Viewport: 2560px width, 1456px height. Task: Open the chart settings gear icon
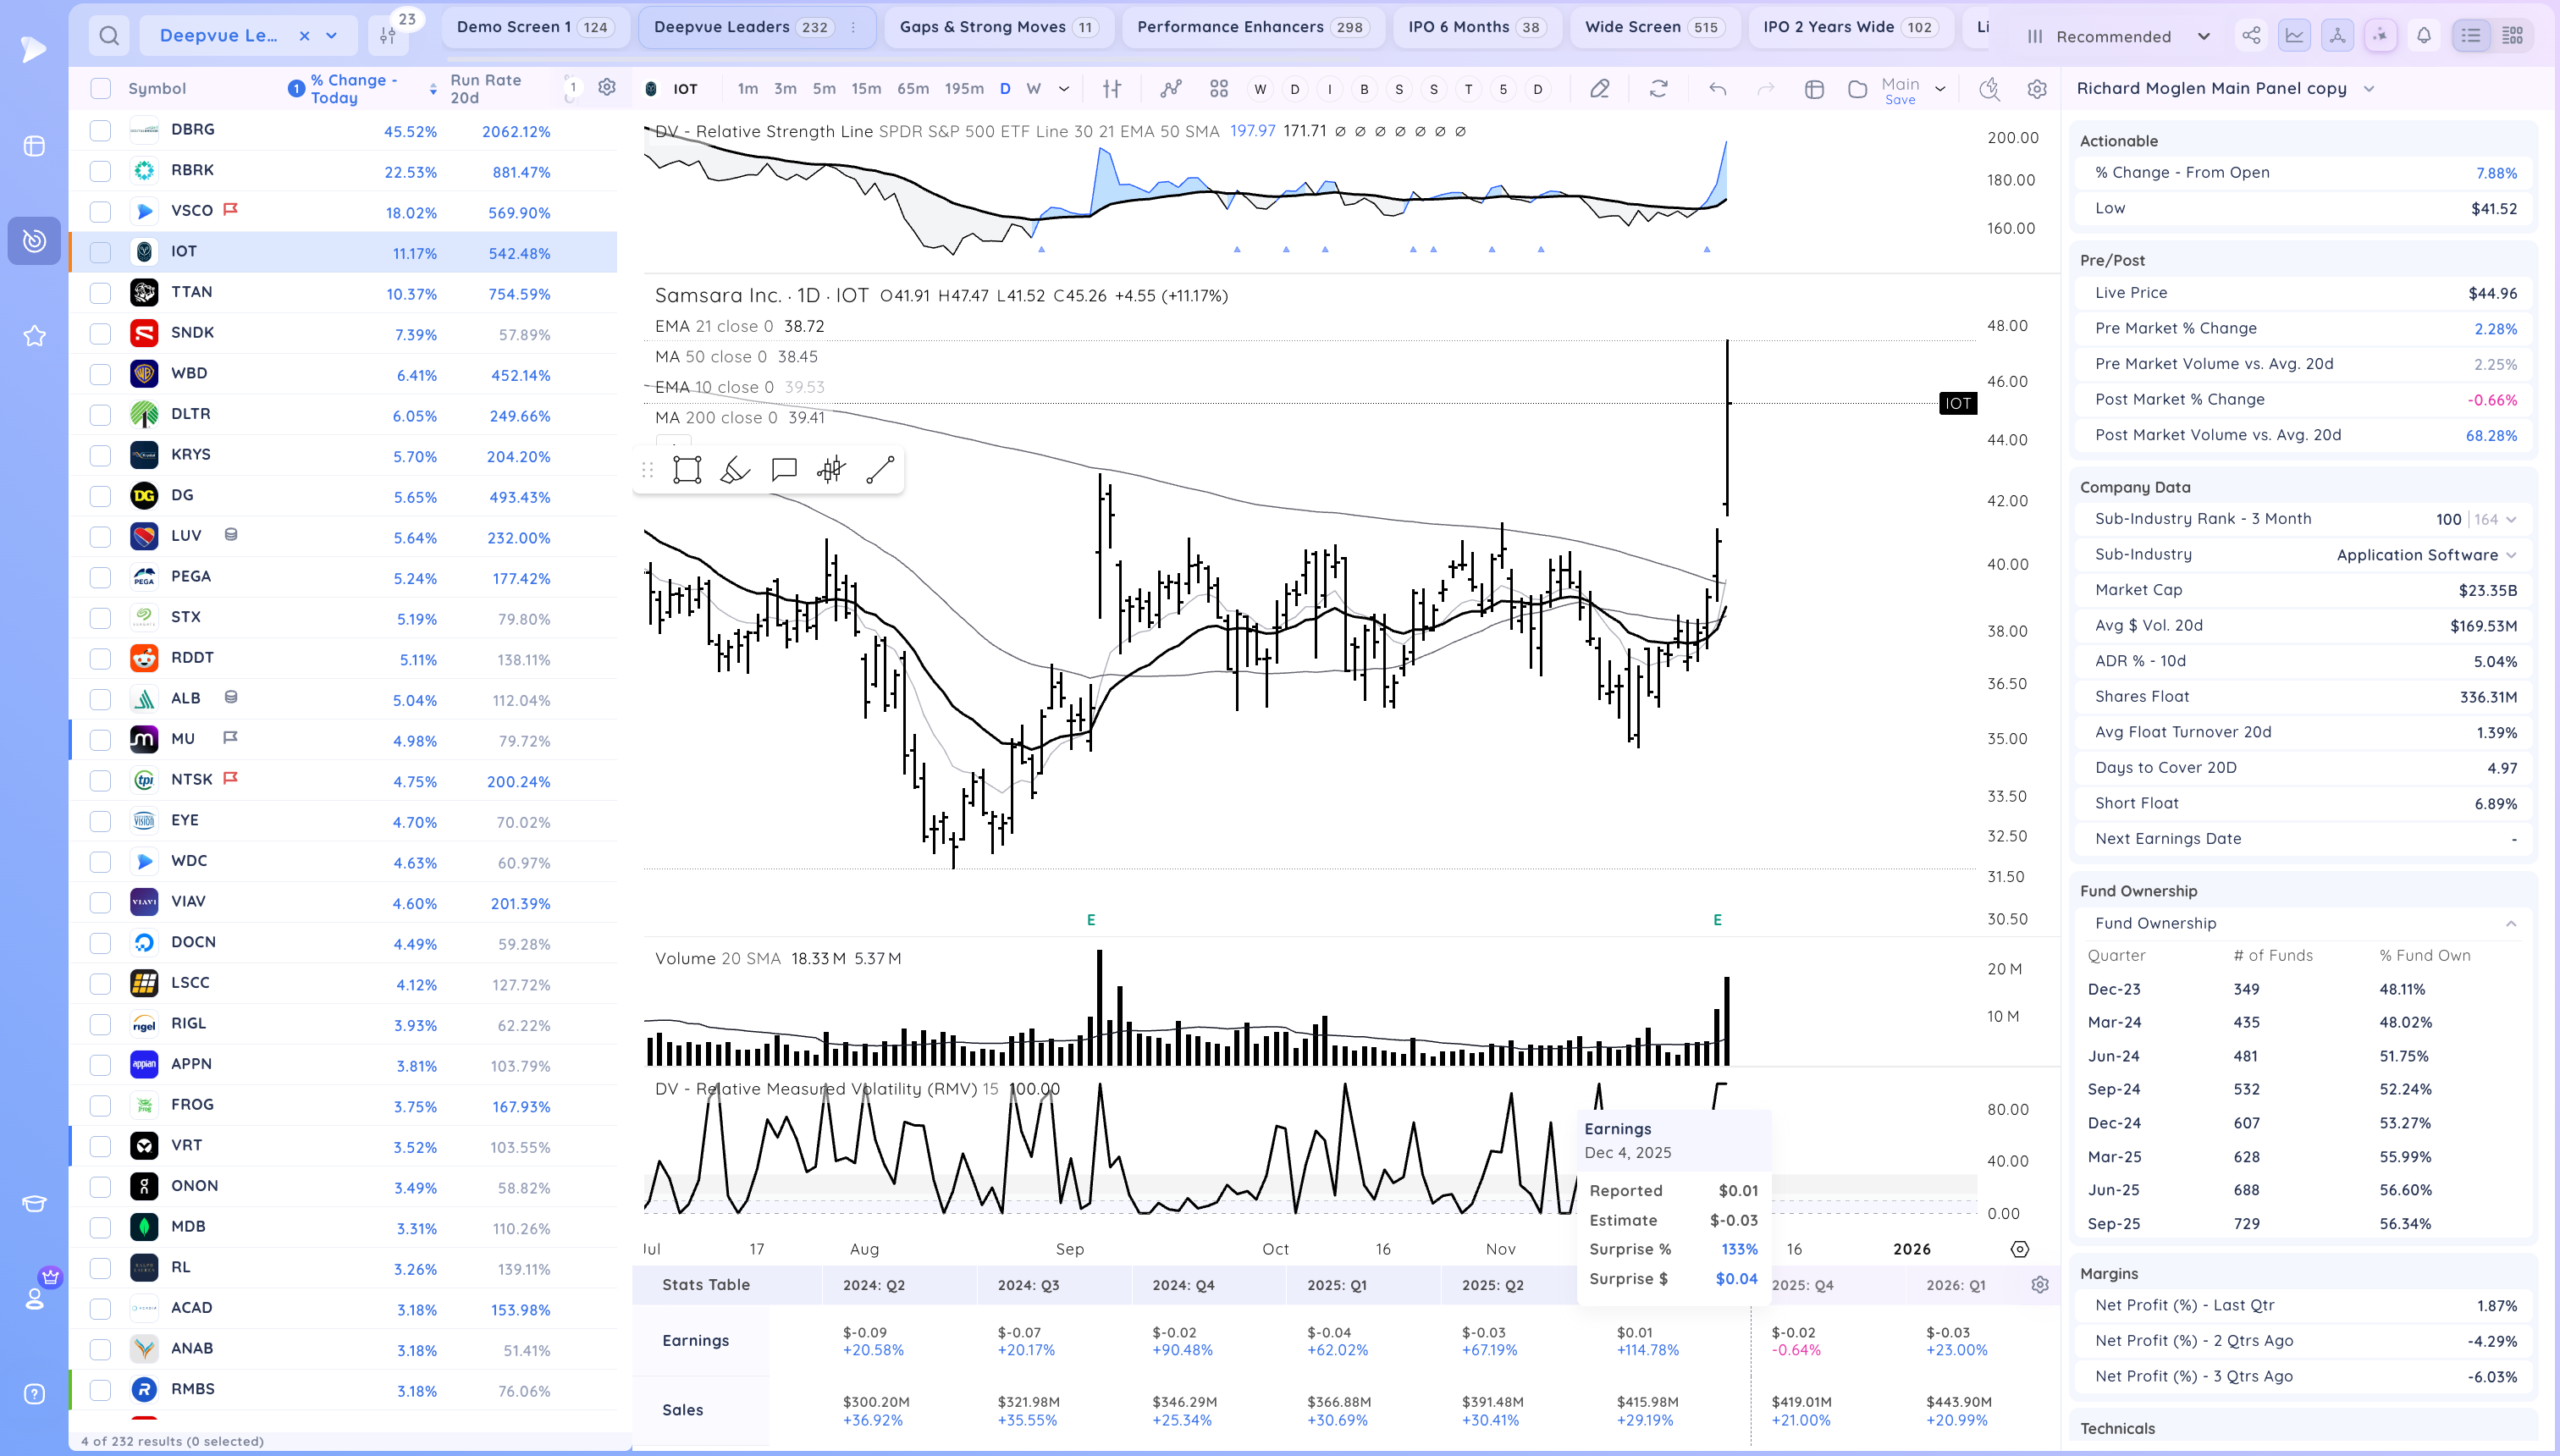[2037, 89]
